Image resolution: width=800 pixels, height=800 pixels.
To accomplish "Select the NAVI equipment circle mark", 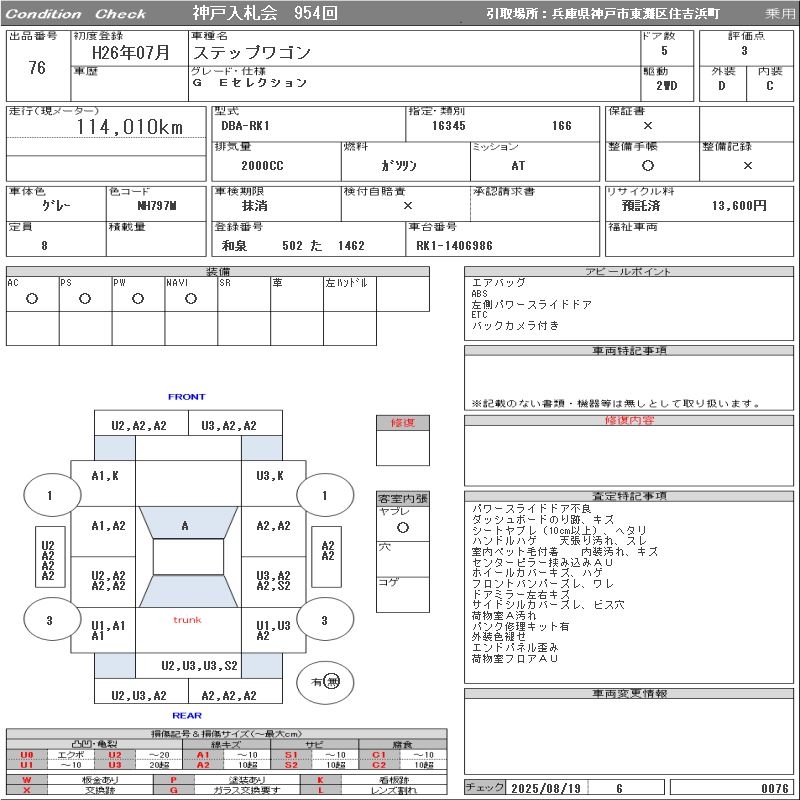I will tap(191, 299).
